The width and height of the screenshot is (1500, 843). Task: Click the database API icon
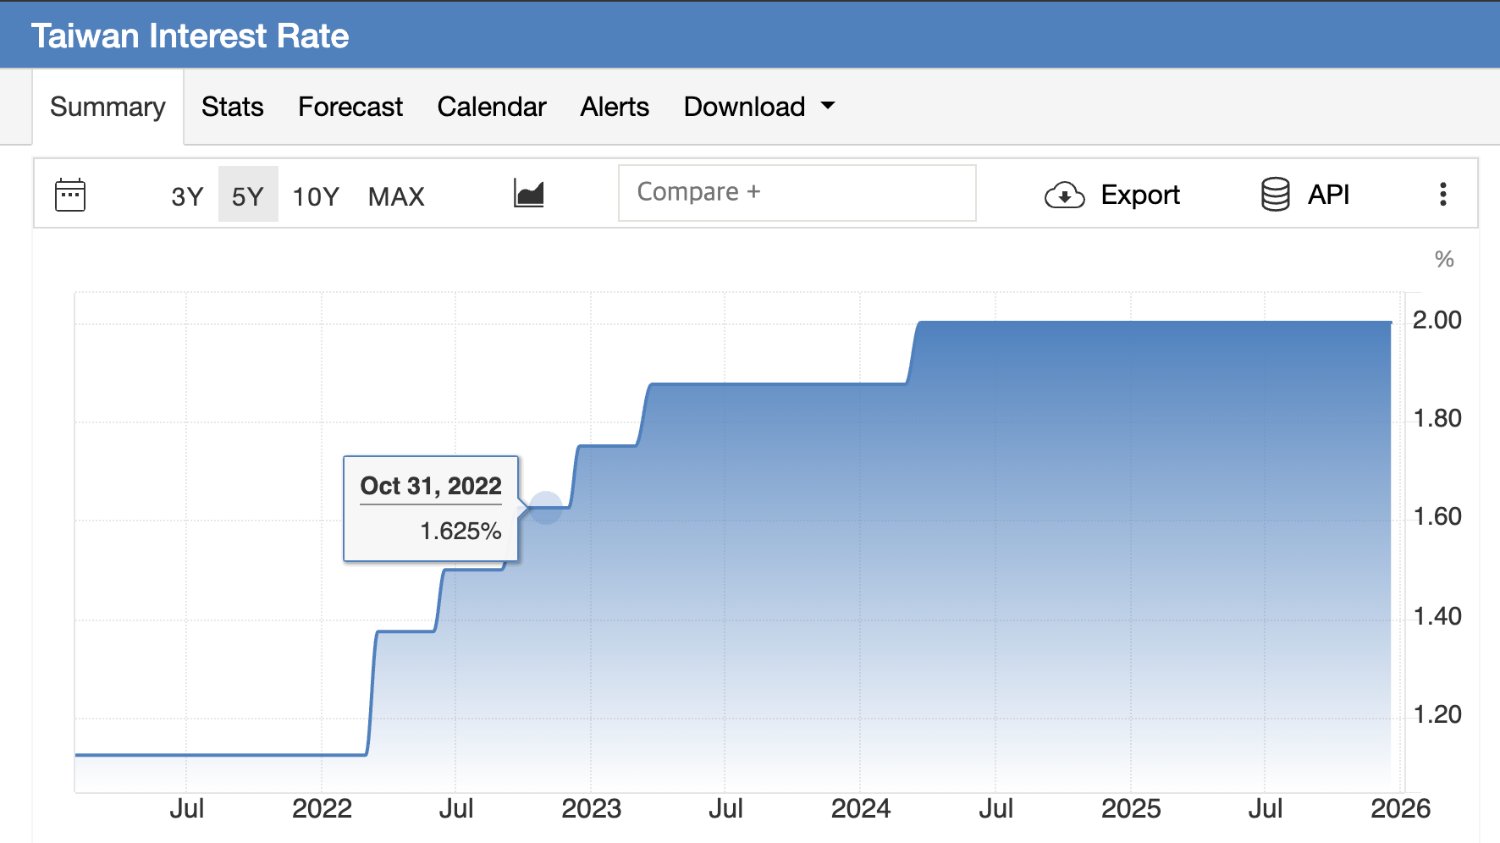[x=1275, y=195]
